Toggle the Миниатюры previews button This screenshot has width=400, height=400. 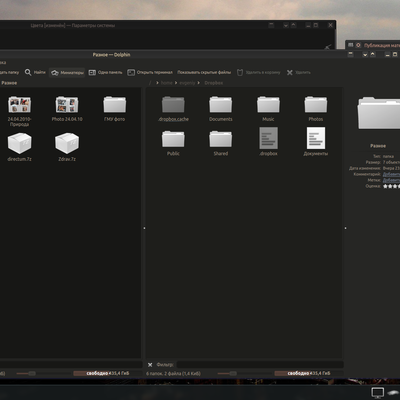[x=67, y=73]
